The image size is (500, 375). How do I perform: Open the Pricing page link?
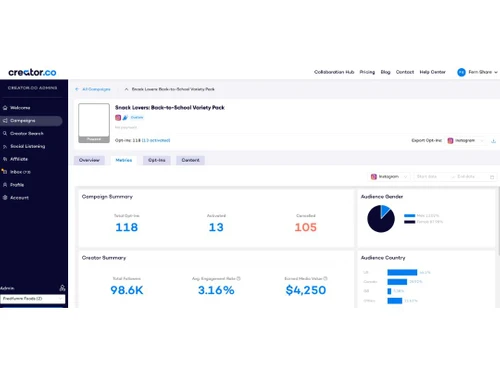(367, 72)
